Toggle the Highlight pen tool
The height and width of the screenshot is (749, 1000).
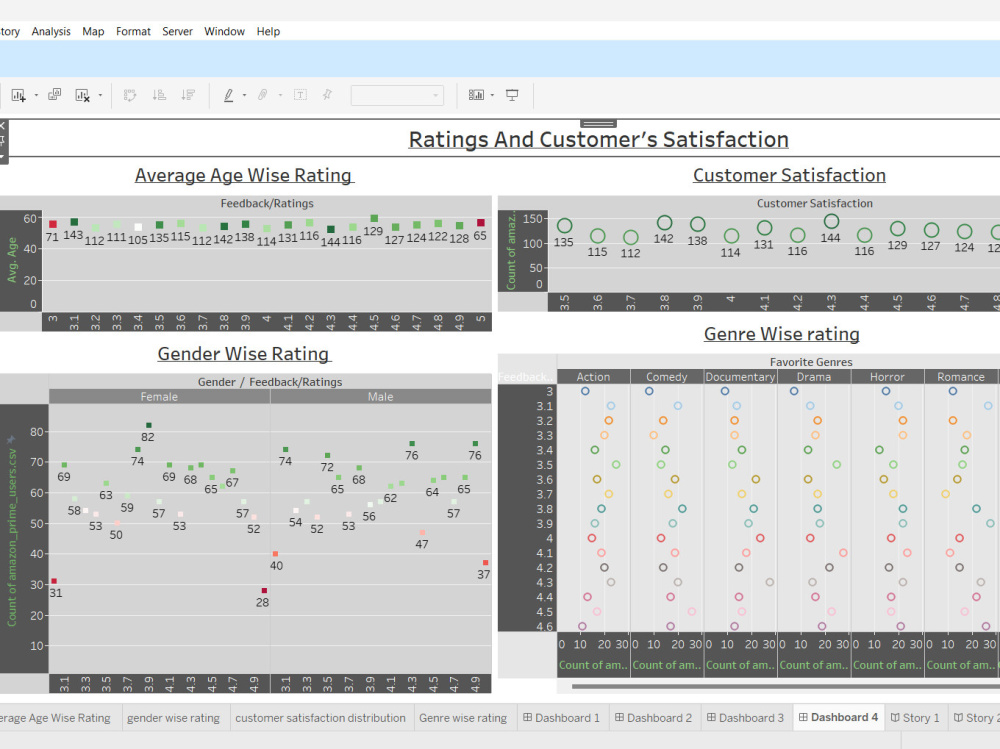[x=230, y=94]
